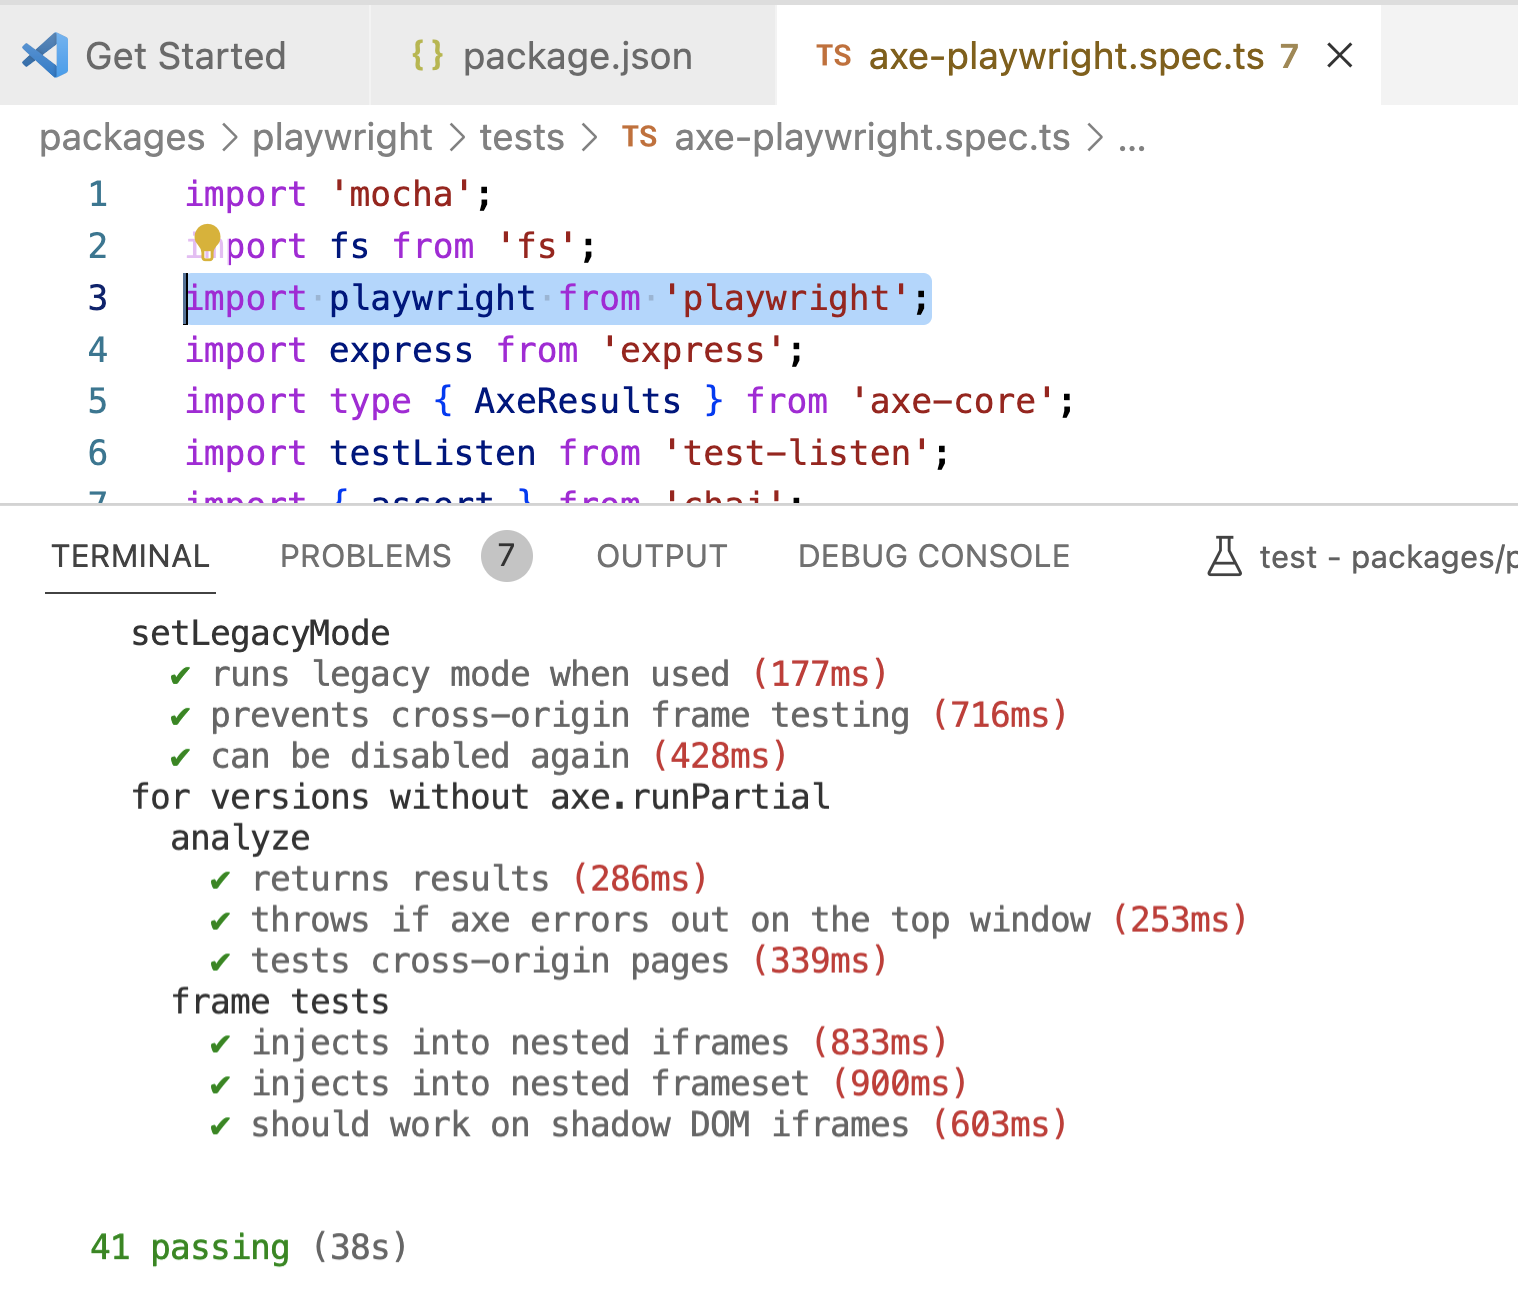Image resolution: width=1518 pixels, height=1304 pixels.
Task: Click the '41 passing' summary text
Action: coord(190,1248)
